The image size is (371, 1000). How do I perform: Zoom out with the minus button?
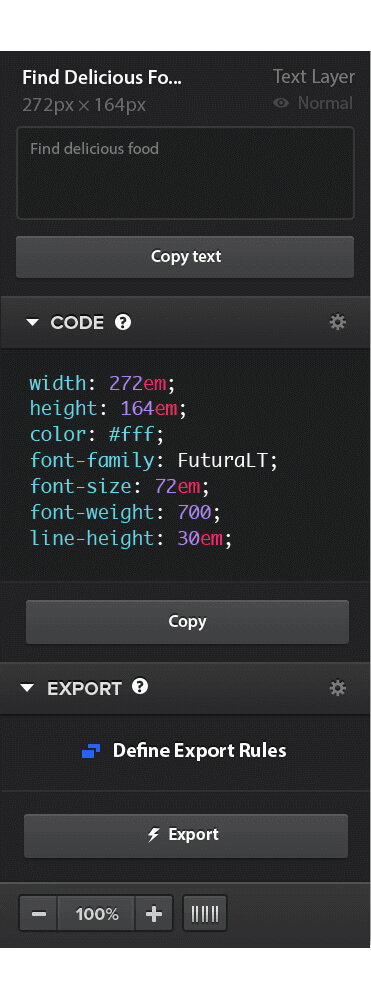39,914
